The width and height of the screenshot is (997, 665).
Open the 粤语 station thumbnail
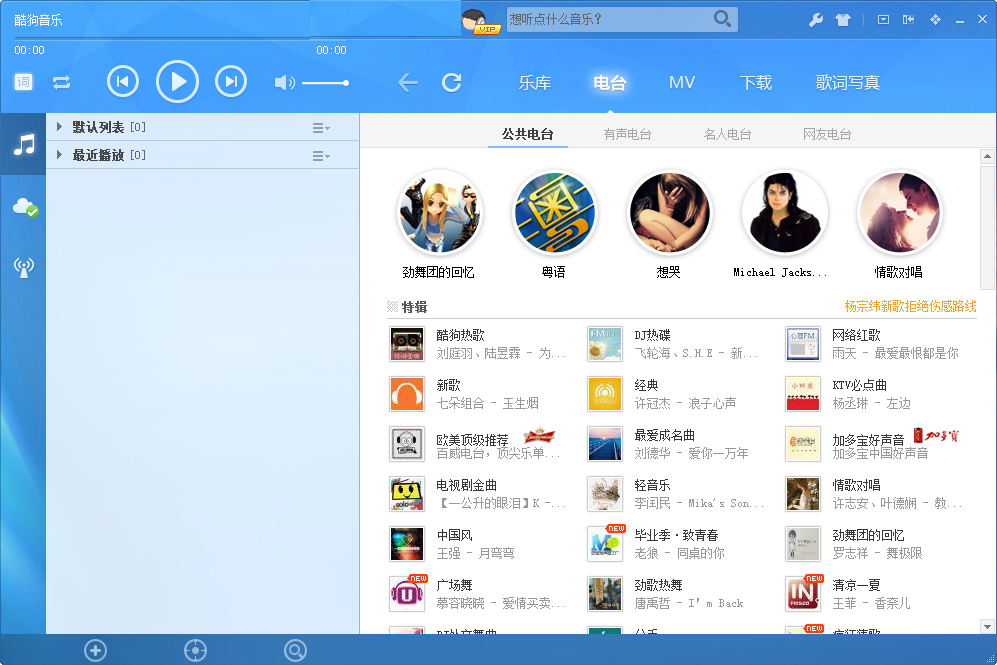(x=554, y=213)
